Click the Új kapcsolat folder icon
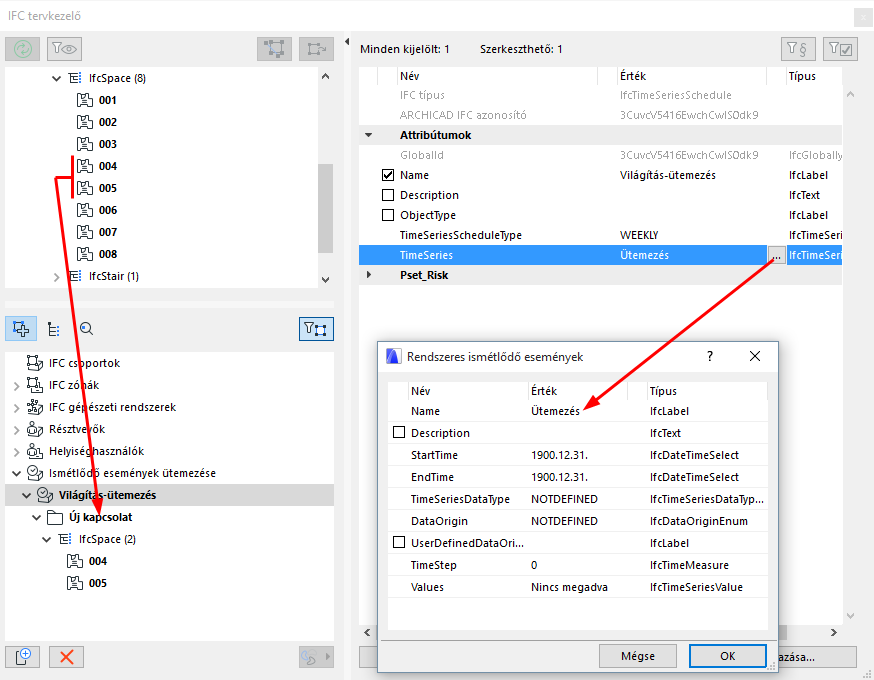 (x=55, y=518)
